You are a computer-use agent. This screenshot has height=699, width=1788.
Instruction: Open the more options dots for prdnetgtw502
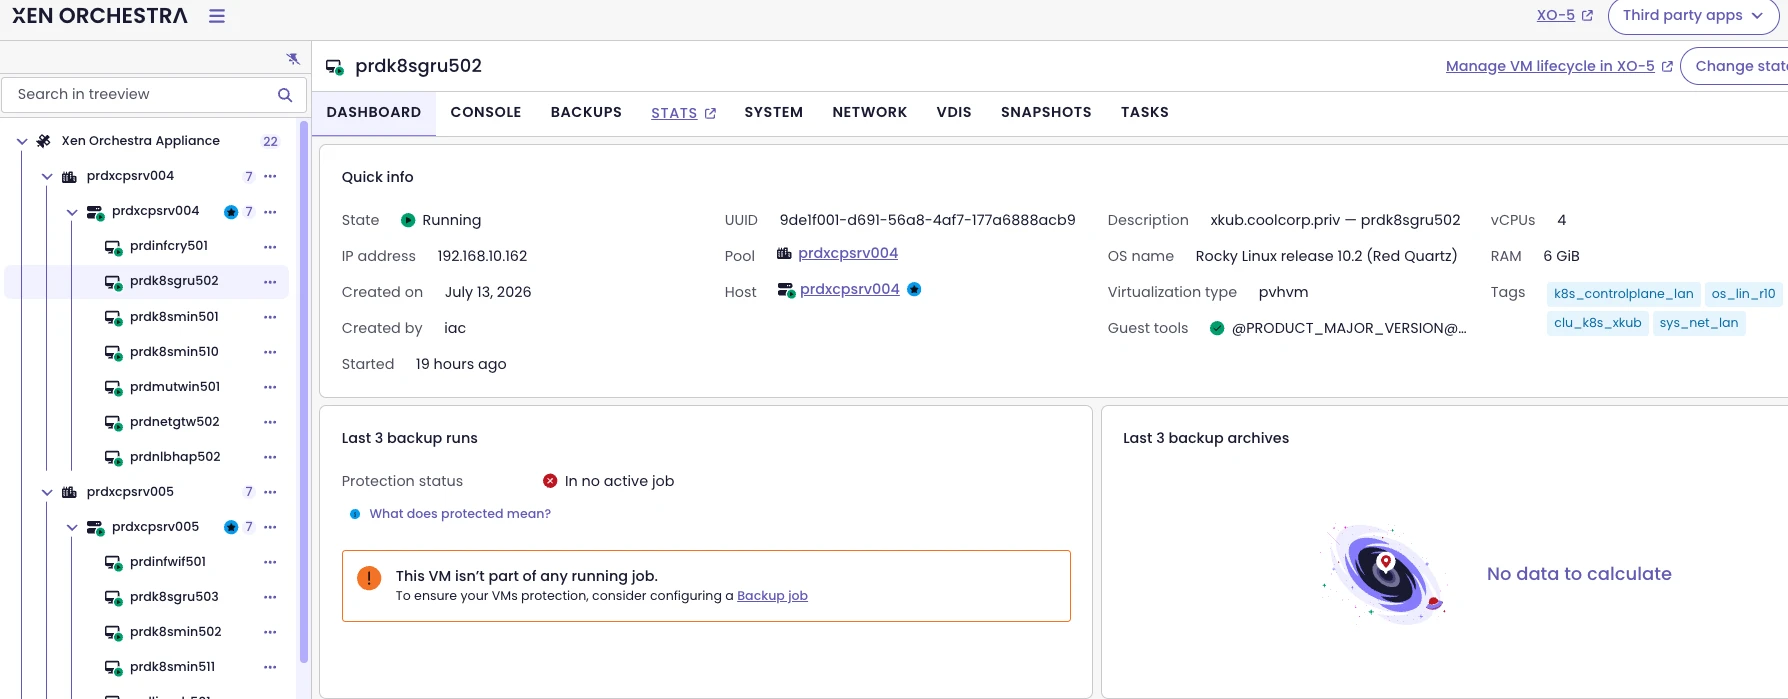tap(270, 422)
